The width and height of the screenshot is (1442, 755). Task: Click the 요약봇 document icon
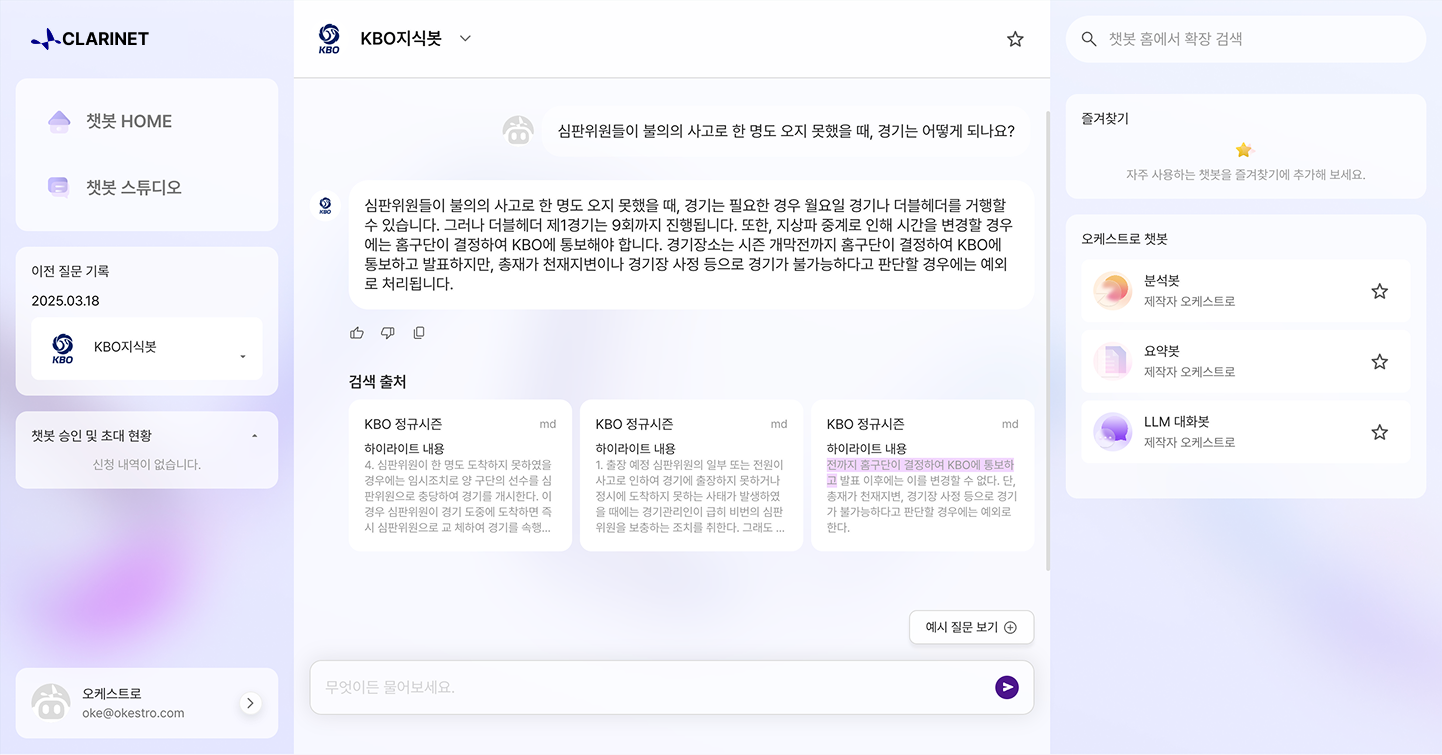click(1113, 361)
